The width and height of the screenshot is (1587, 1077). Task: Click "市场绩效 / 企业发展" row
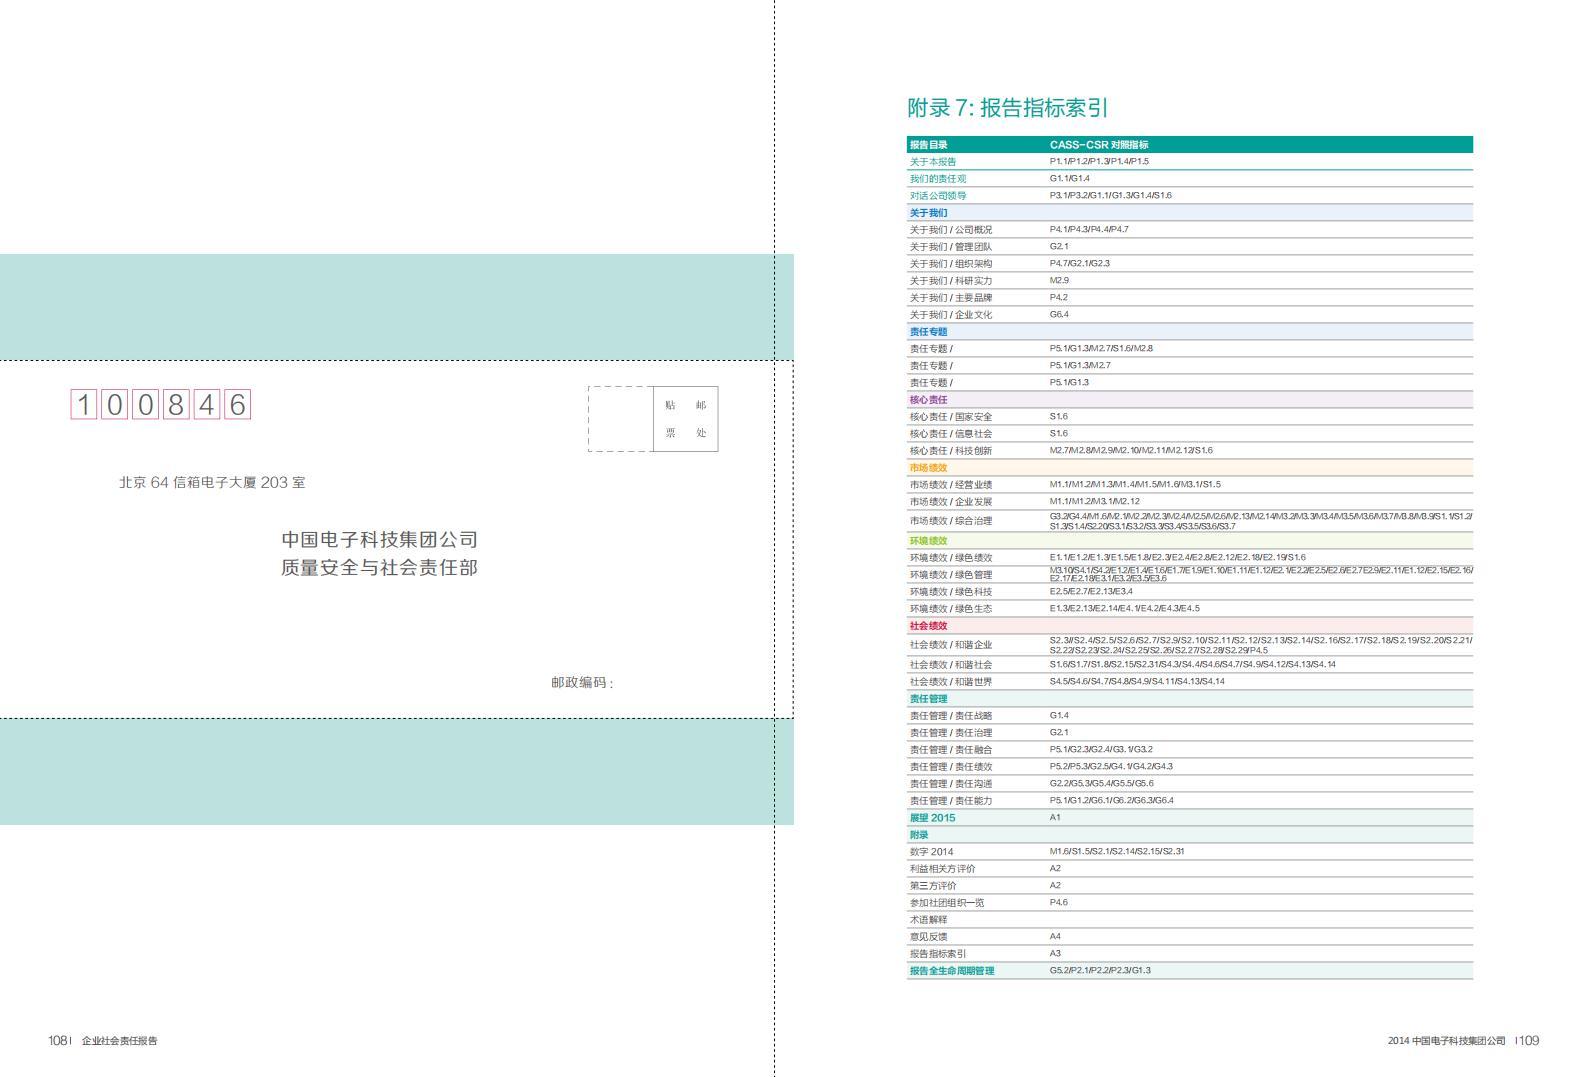point(1190,502)
